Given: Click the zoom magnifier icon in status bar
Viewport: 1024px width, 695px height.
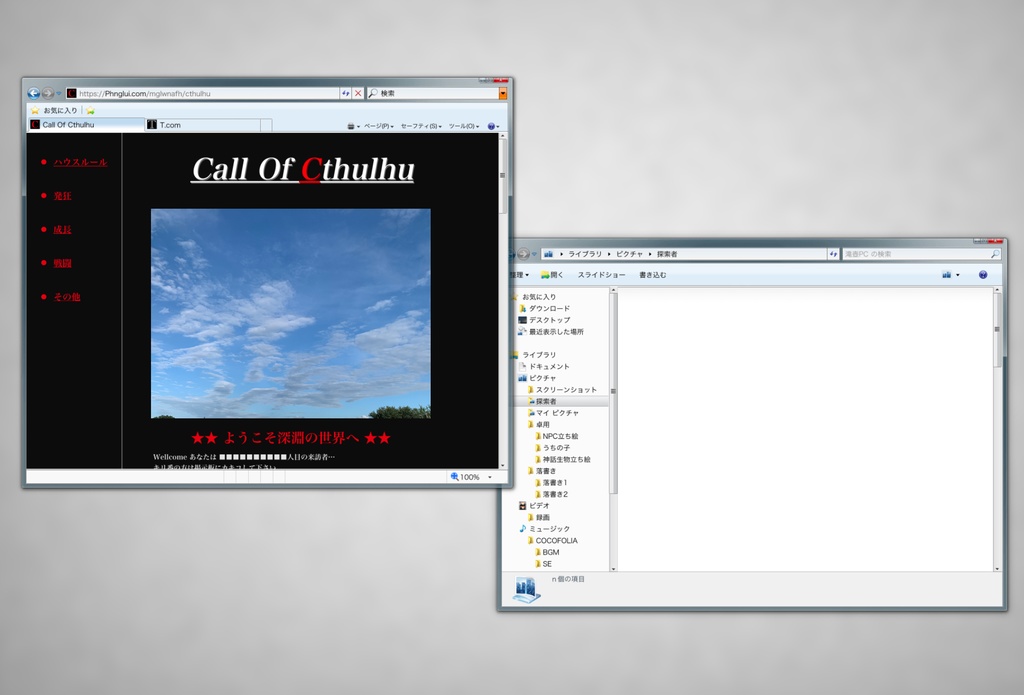Looking at the screenshot, I should pos(455,477).
